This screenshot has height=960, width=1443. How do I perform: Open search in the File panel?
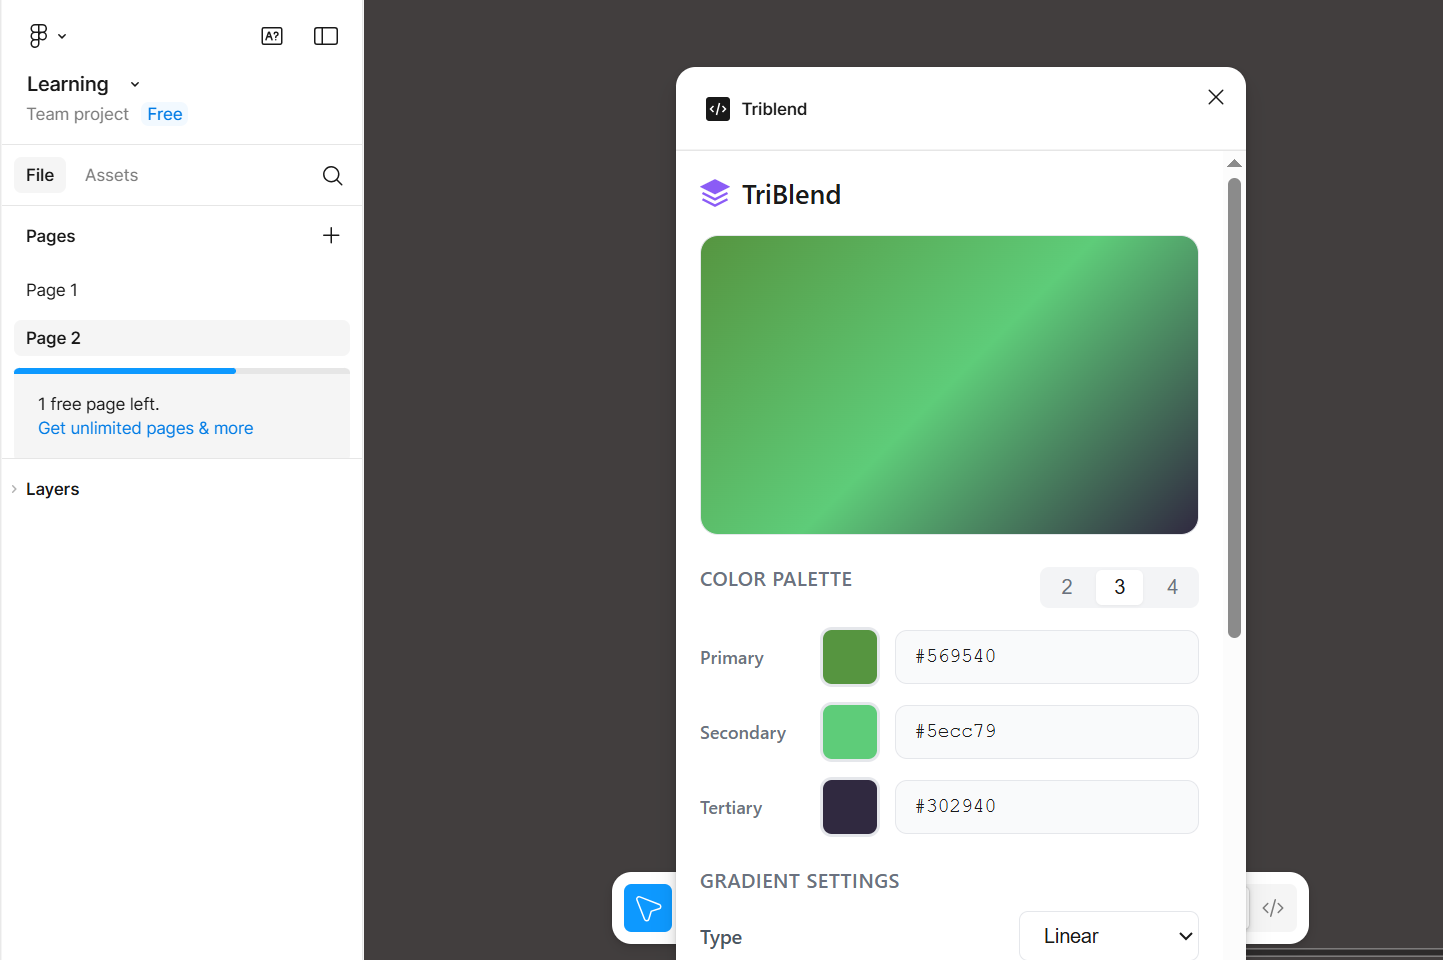point(332,175)
